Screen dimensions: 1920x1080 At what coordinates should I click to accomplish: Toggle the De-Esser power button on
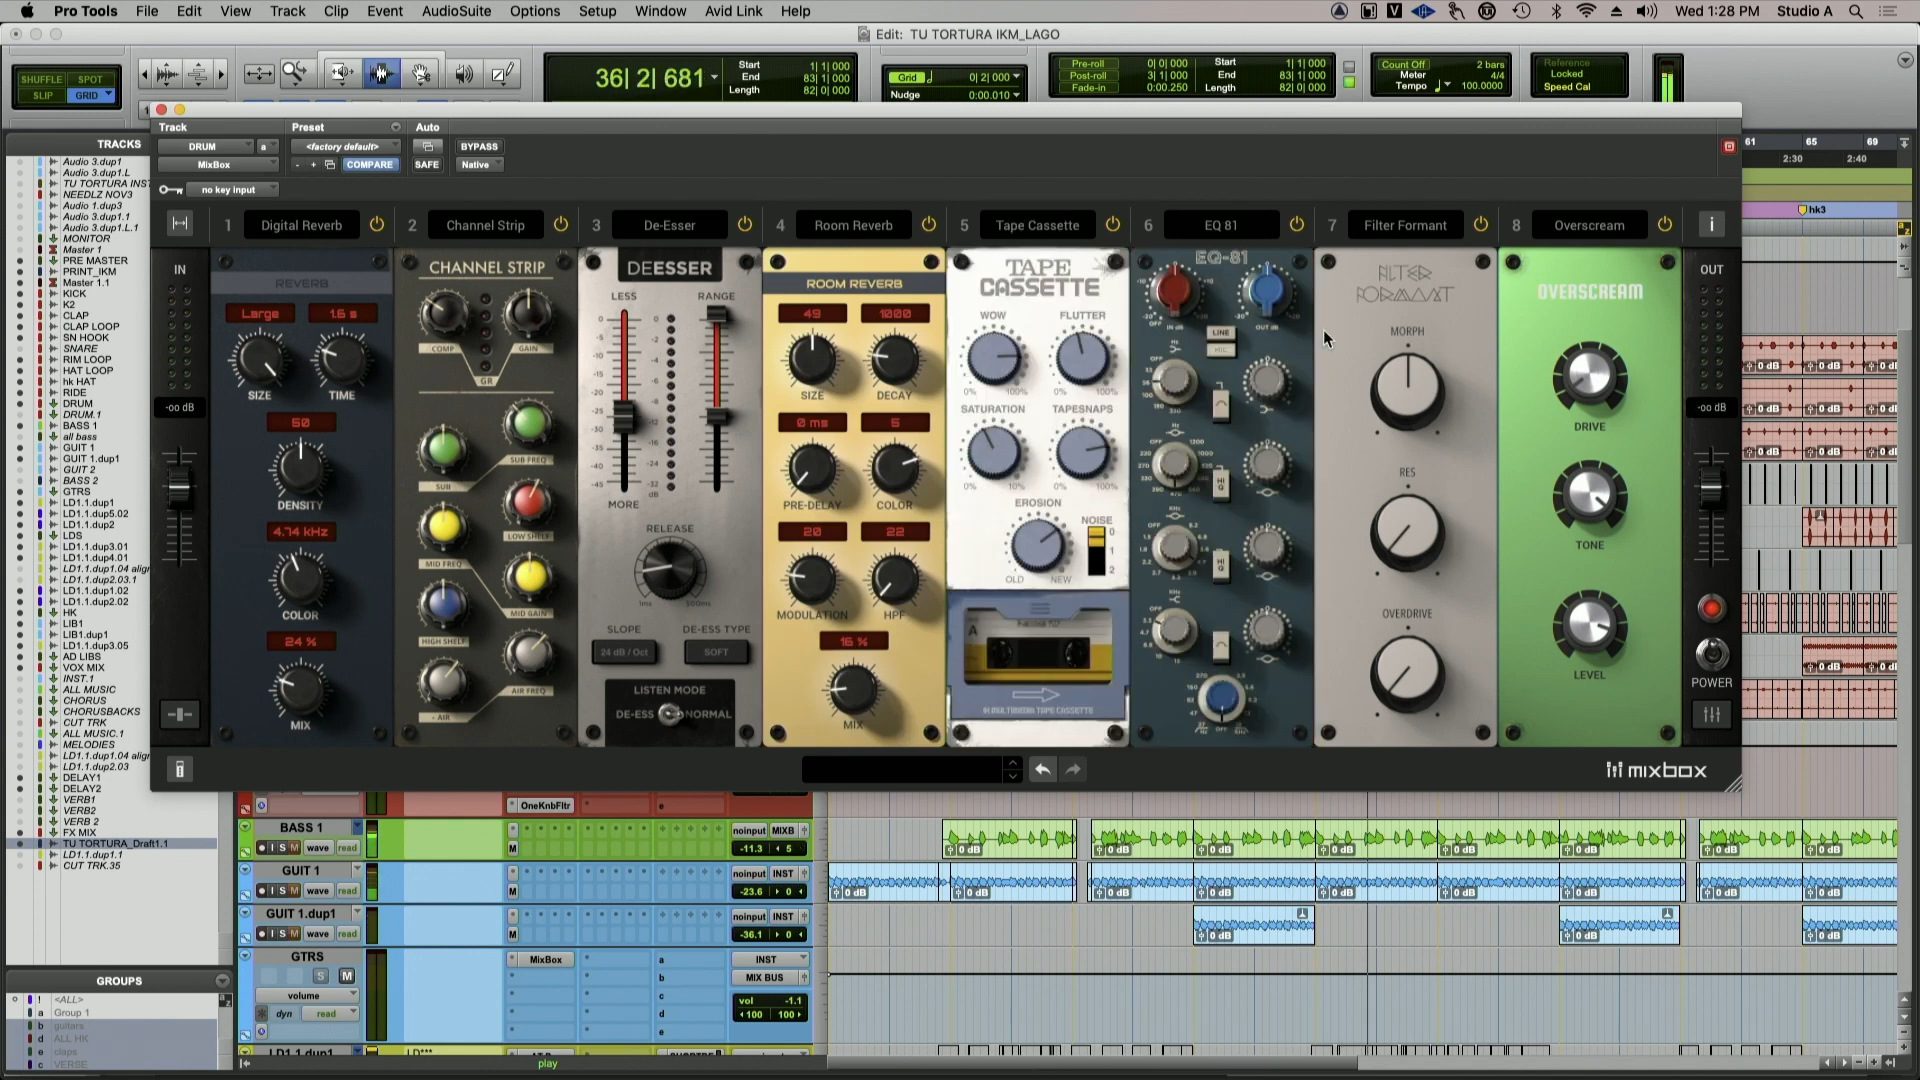(744, 224)
